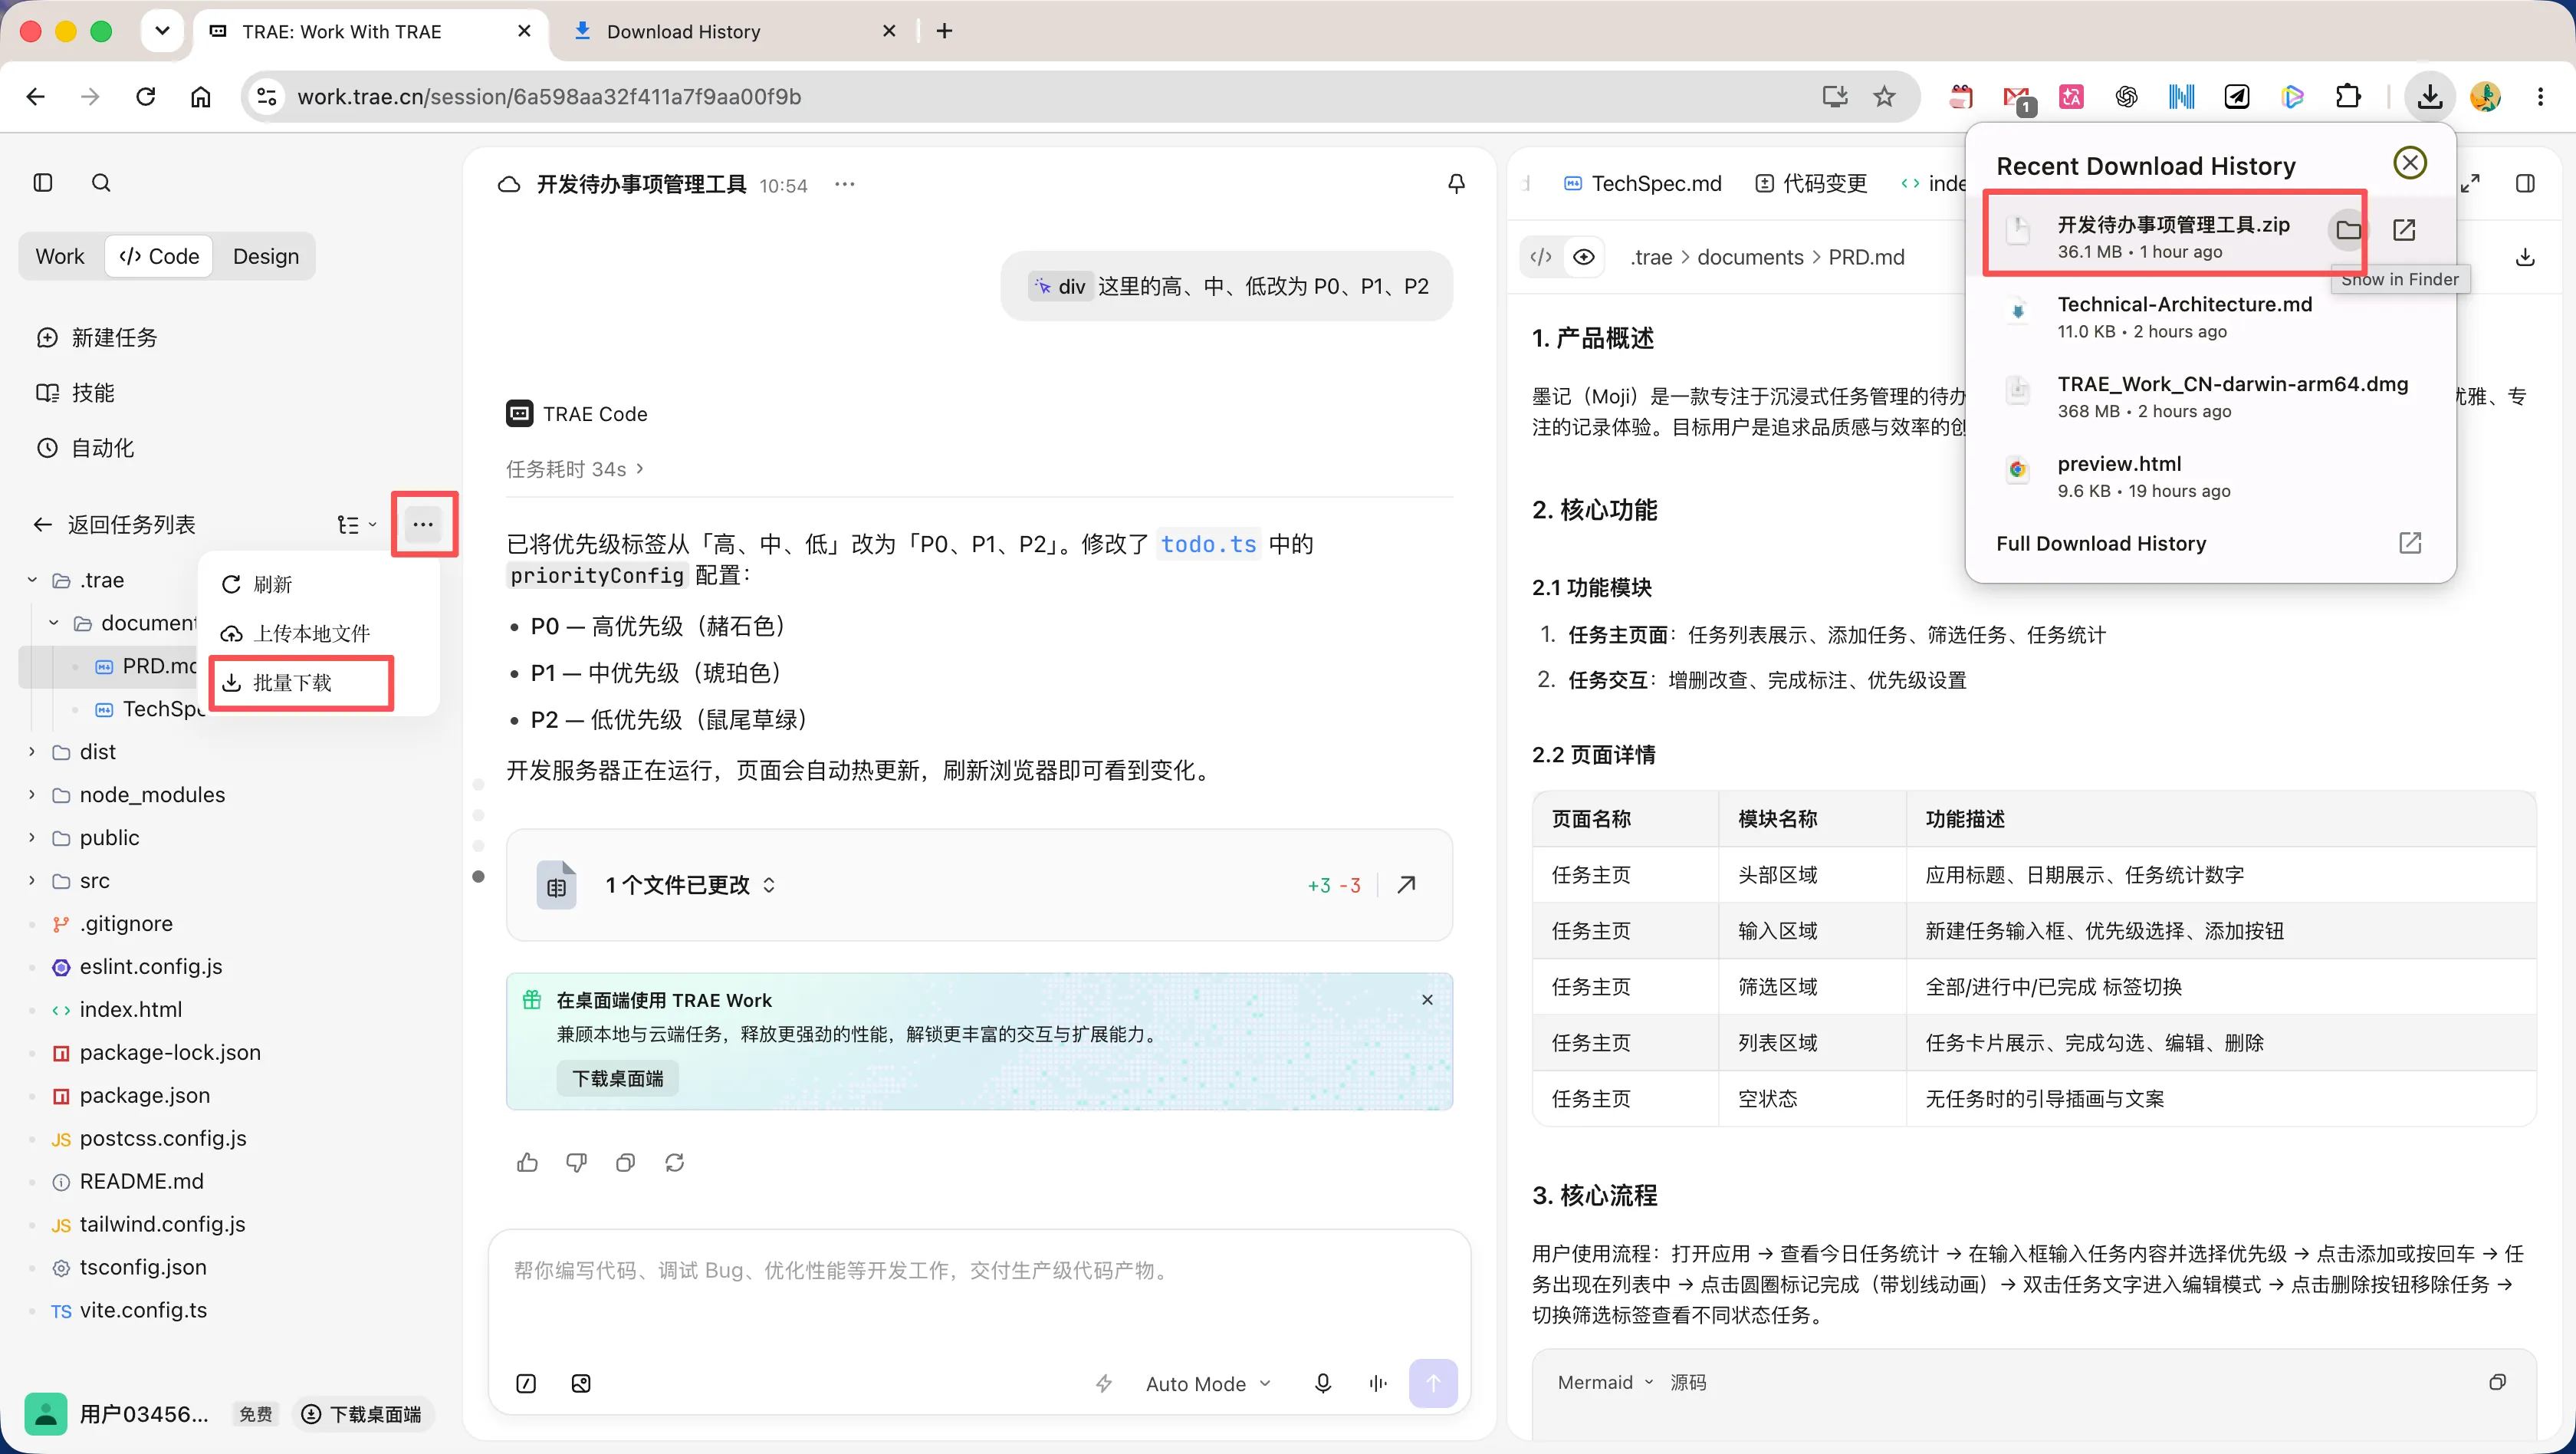Click the file tree more-options button

click(423, 524)
